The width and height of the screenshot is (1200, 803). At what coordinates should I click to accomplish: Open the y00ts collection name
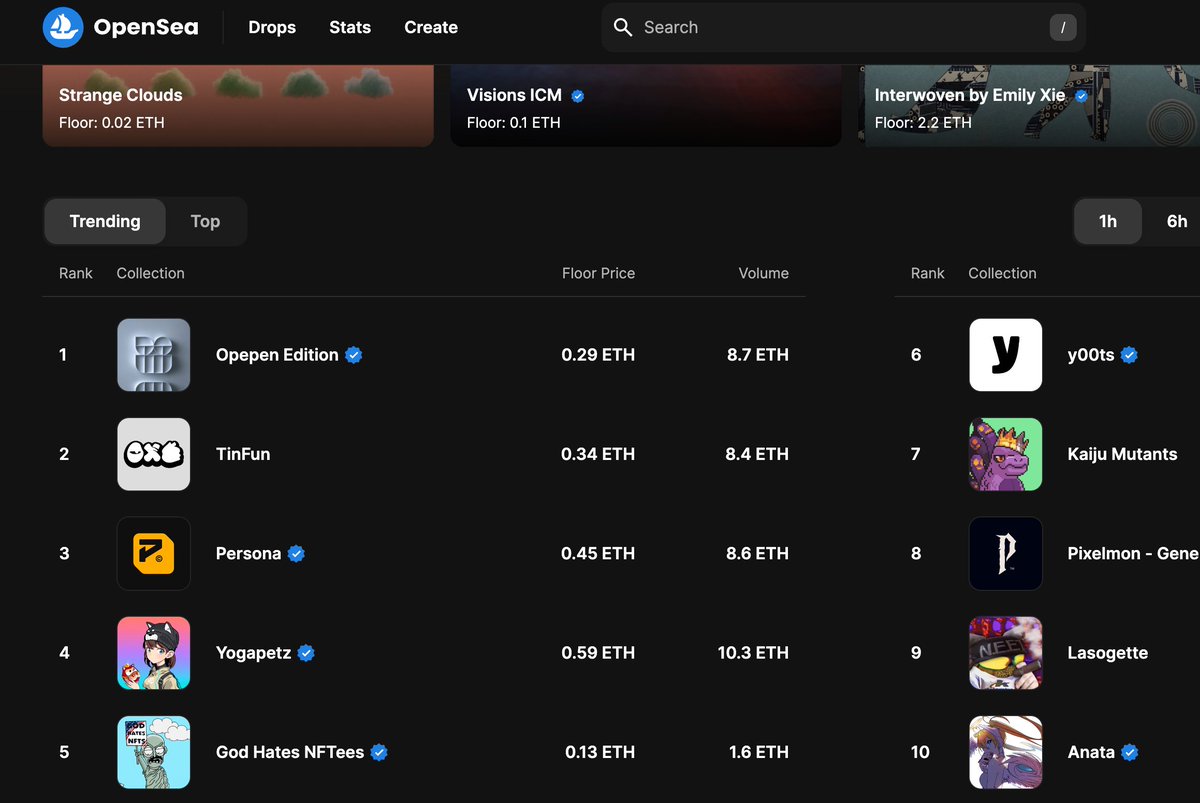point(1091,355)
